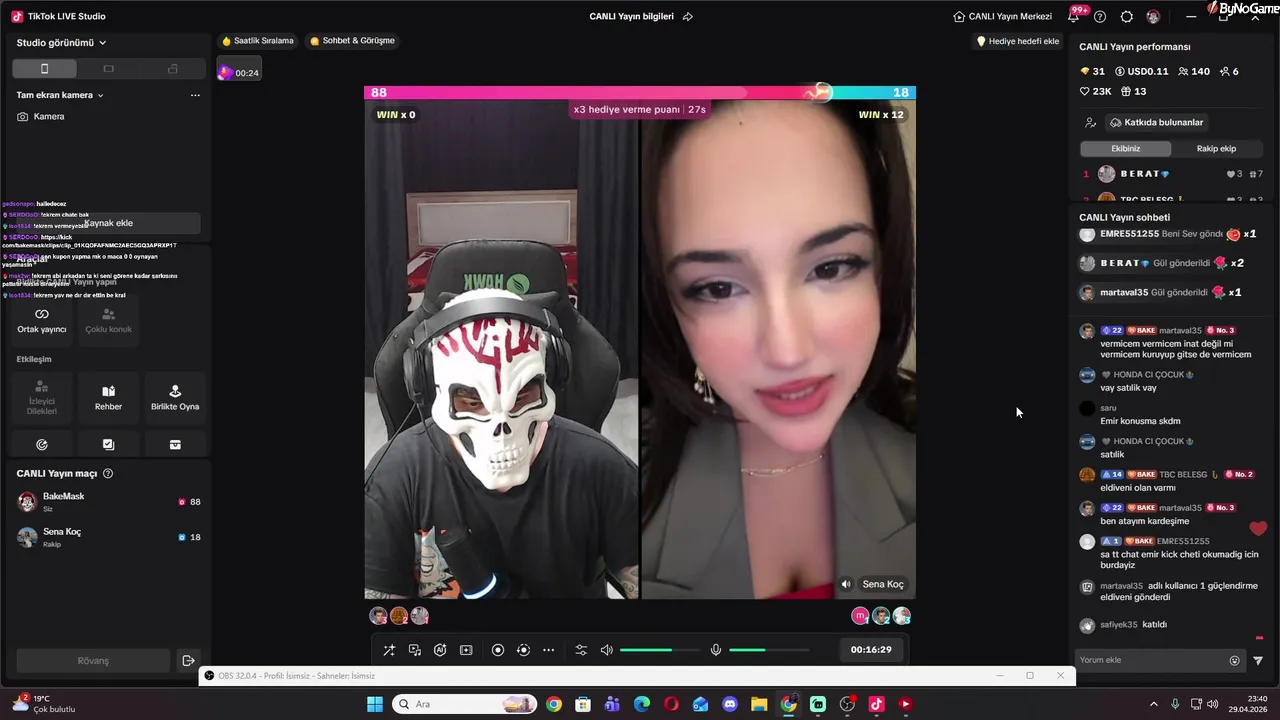Open Sohbet & Görüşme tab
The height and width of the screenshot is (720, 1280).
pyautogui.click(x=352, y=41)
